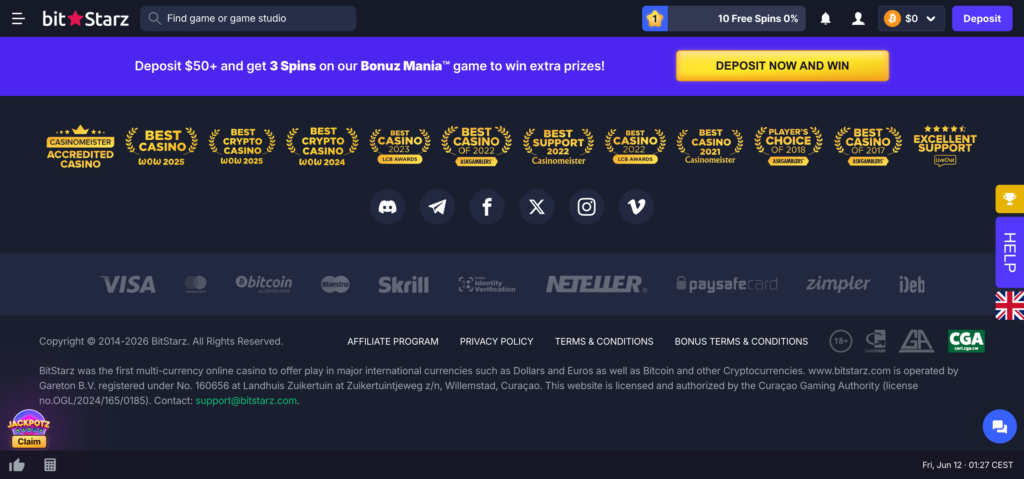The height and width of the screenshot is (479, 1024).
Task: Click the Fri, Jun 12 clock text
Action: coord(967,465)
